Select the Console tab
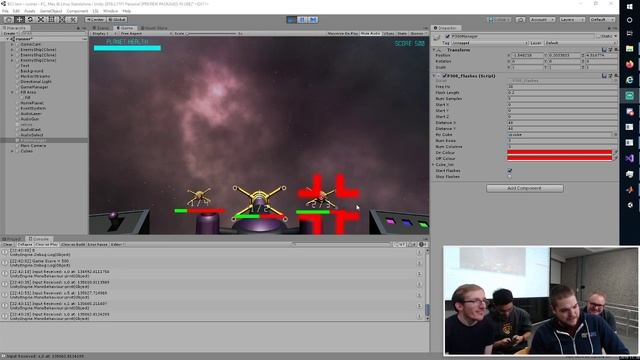640x360 pixels. click(38, 239)
